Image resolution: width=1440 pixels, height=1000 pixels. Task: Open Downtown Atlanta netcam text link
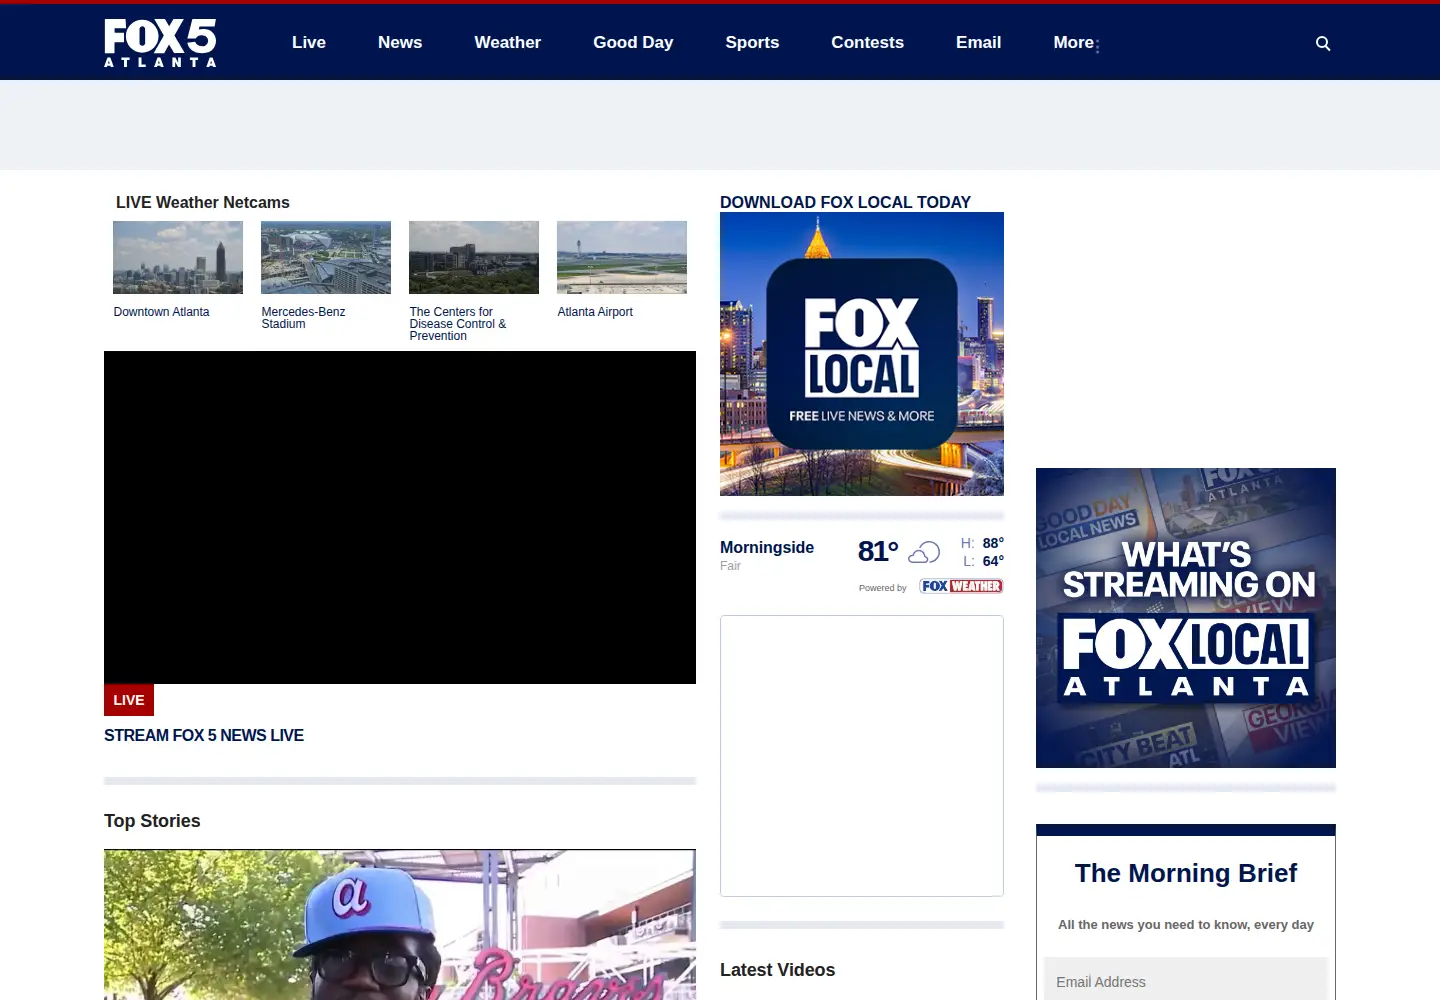pos(161,312)
